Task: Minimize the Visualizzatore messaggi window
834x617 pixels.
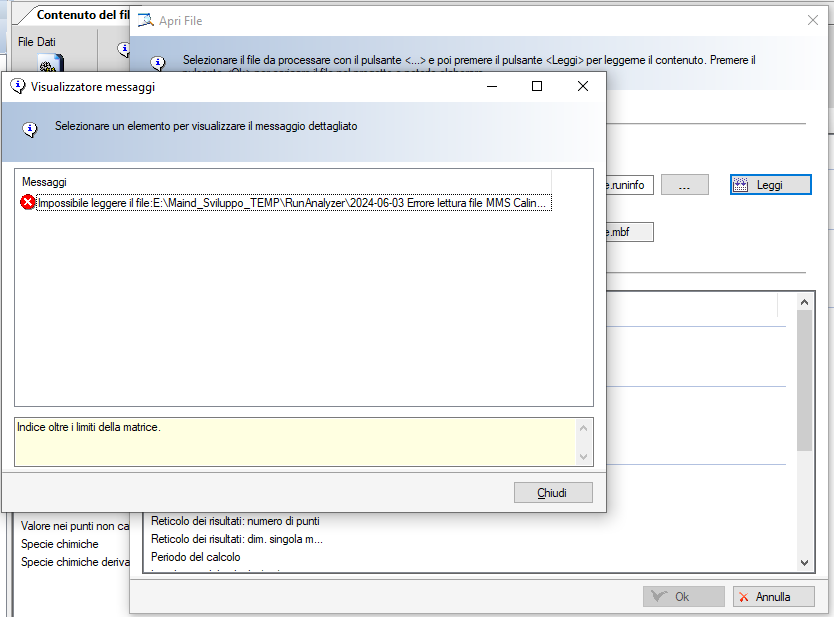Action: tap(492, 86)
